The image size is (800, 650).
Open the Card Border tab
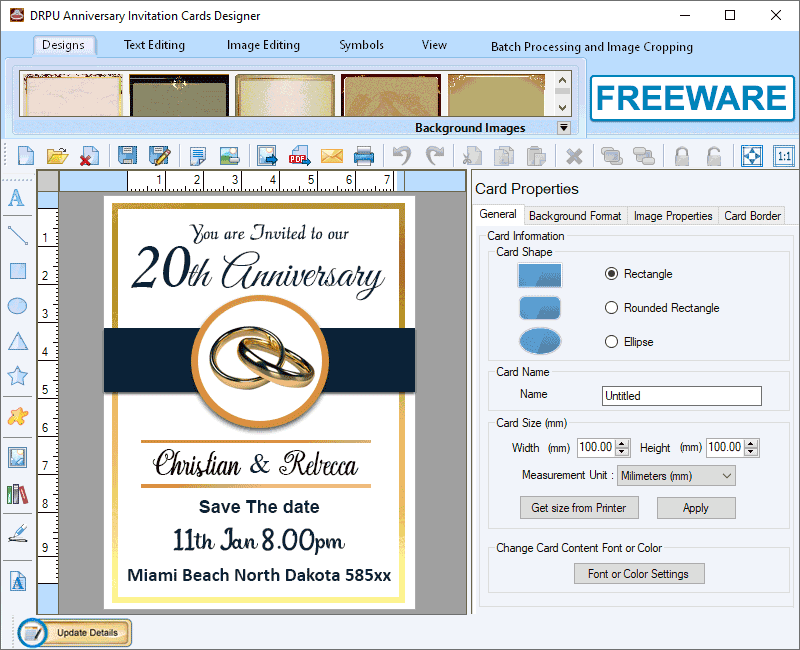coord(751,215)
